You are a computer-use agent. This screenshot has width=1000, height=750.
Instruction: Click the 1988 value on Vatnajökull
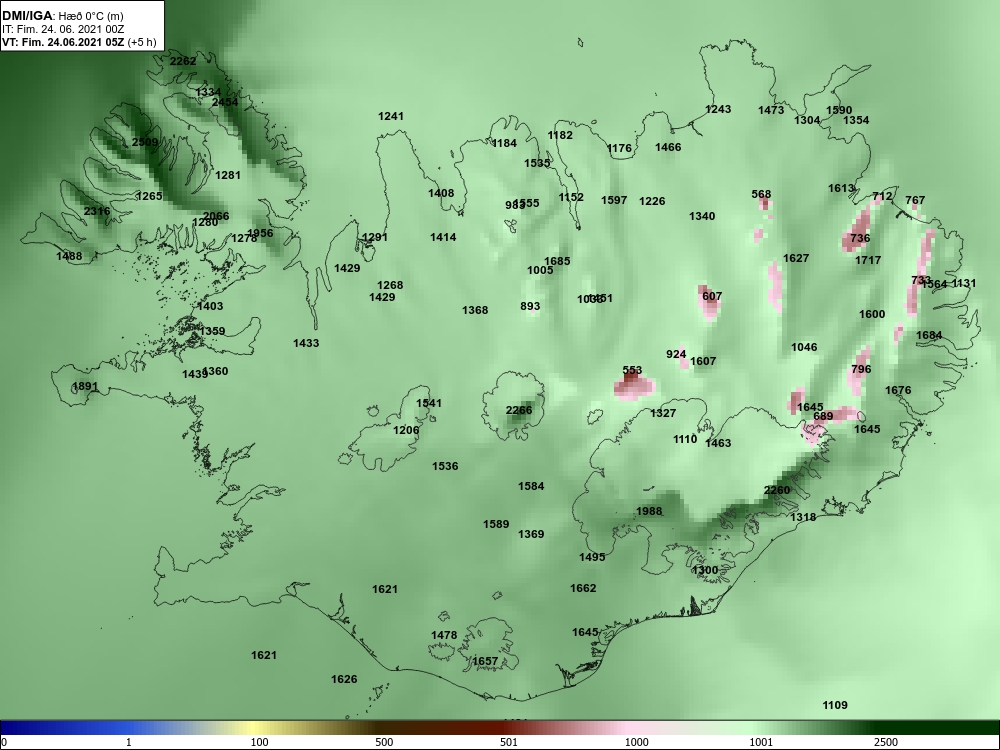[x=649, y=511]
